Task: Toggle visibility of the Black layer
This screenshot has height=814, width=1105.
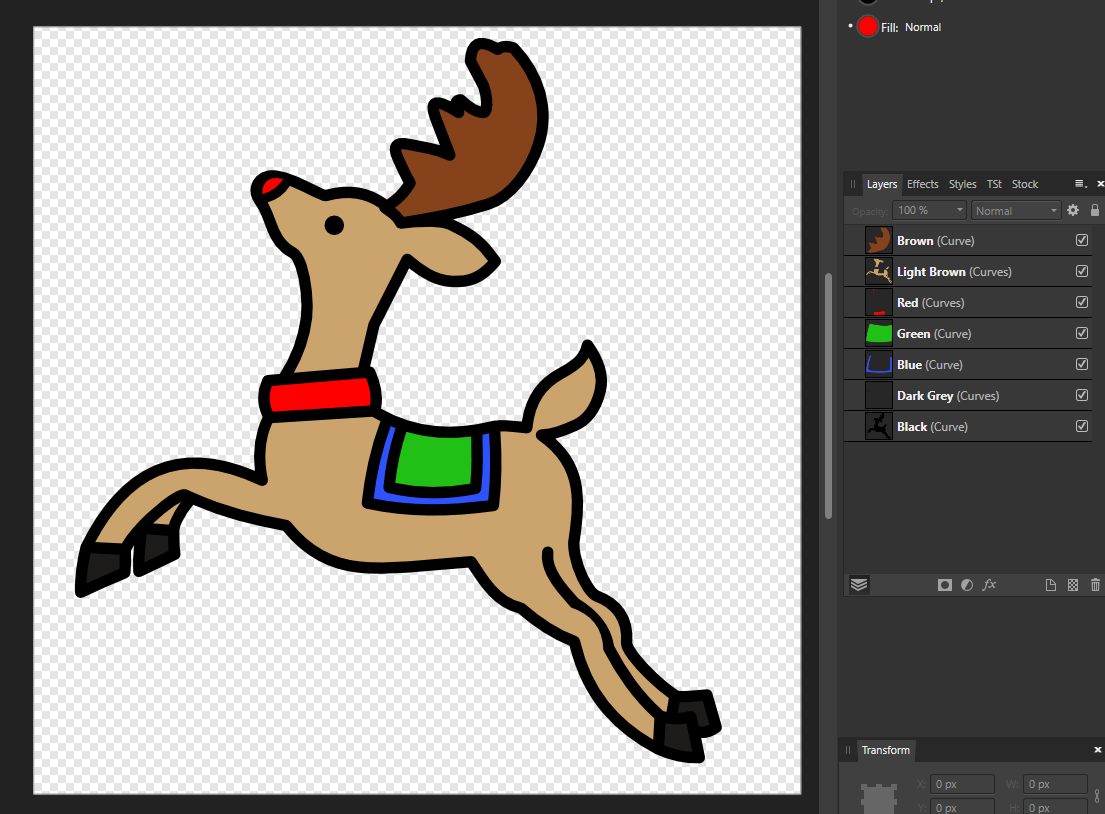Action: [1082, 426]
